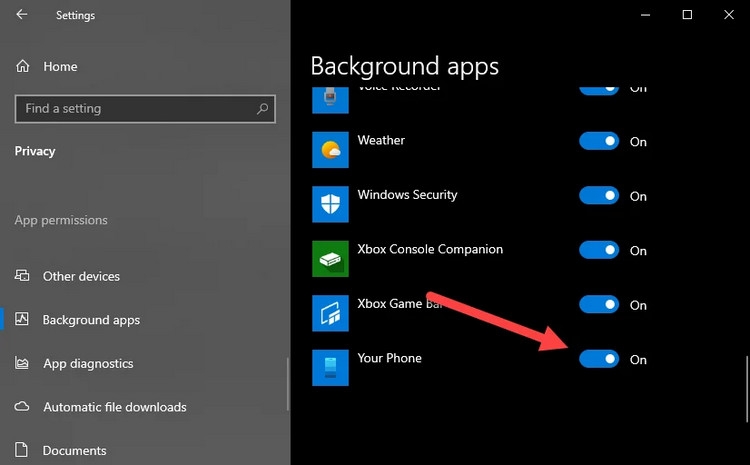Switch off Your Phone background toggle

click(x=599, y=359)
